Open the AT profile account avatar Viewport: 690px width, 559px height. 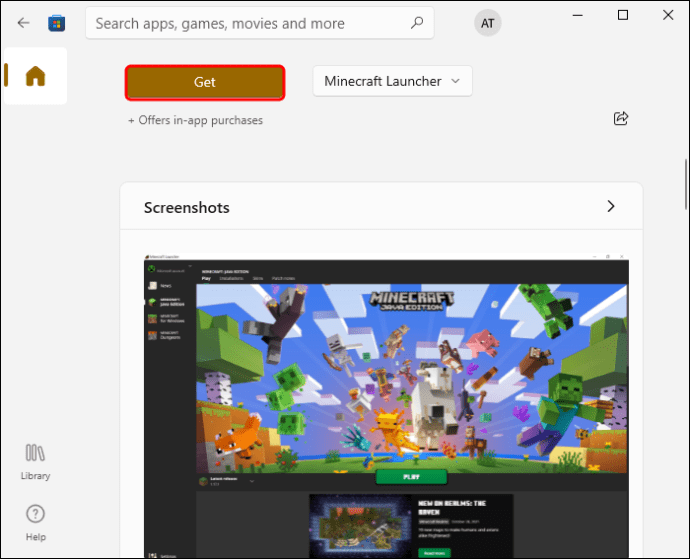coord(487,23)
